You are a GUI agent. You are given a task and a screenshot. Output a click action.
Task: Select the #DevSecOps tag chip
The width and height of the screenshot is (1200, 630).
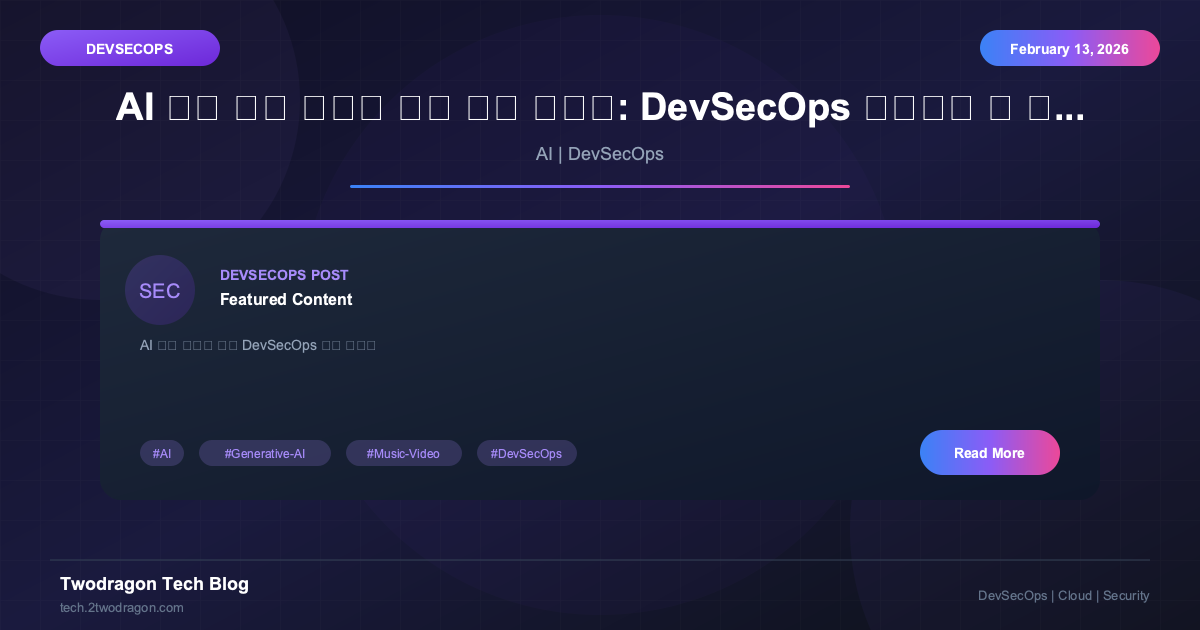[526, 453]
